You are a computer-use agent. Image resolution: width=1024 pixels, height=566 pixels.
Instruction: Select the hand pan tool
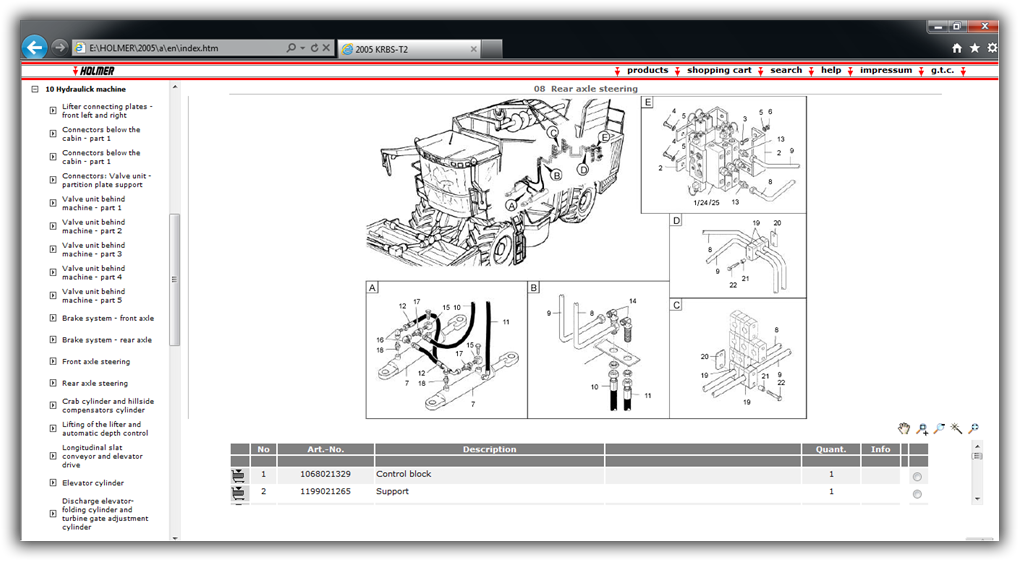click(904, 429)
